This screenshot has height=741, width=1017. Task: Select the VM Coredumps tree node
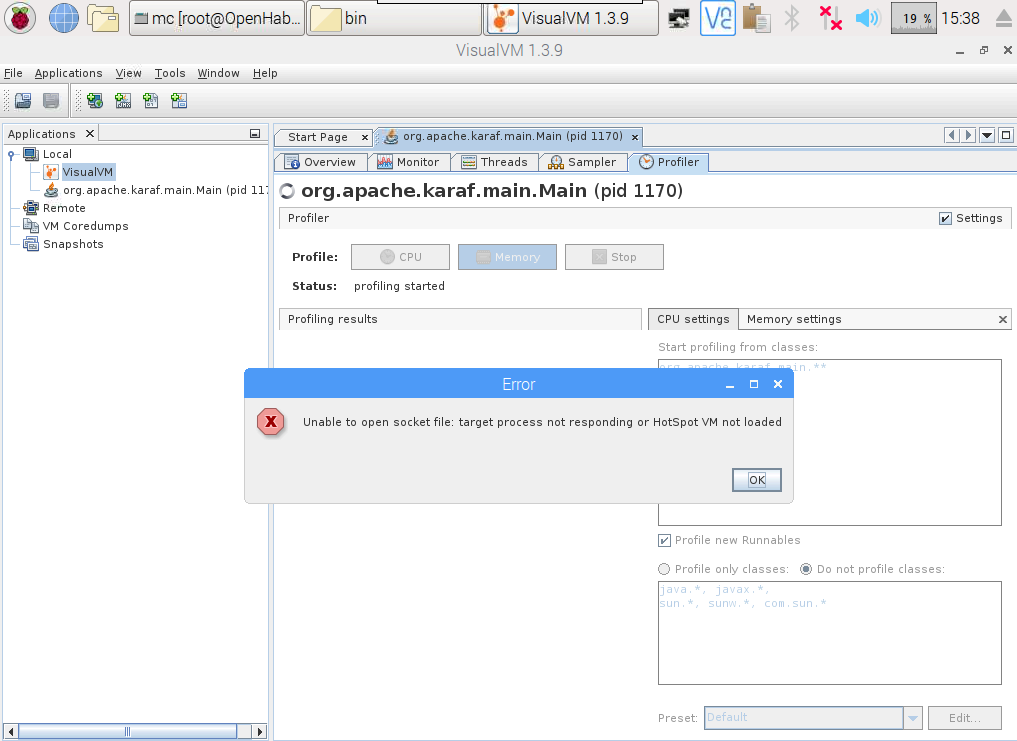click(86, 226)
